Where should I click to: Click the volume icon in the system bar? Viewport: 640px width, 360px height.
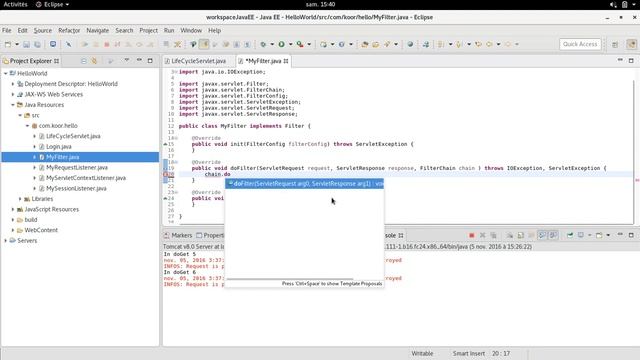(613, 4)
